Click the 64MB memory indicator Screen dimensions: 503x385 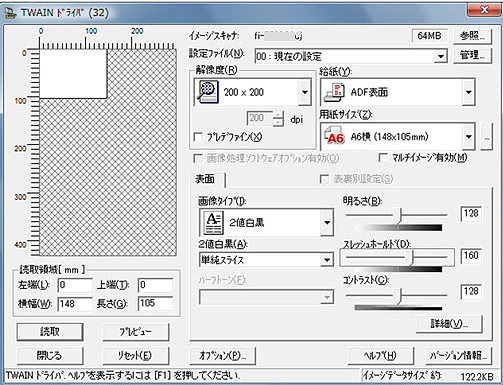click(429, 36)
